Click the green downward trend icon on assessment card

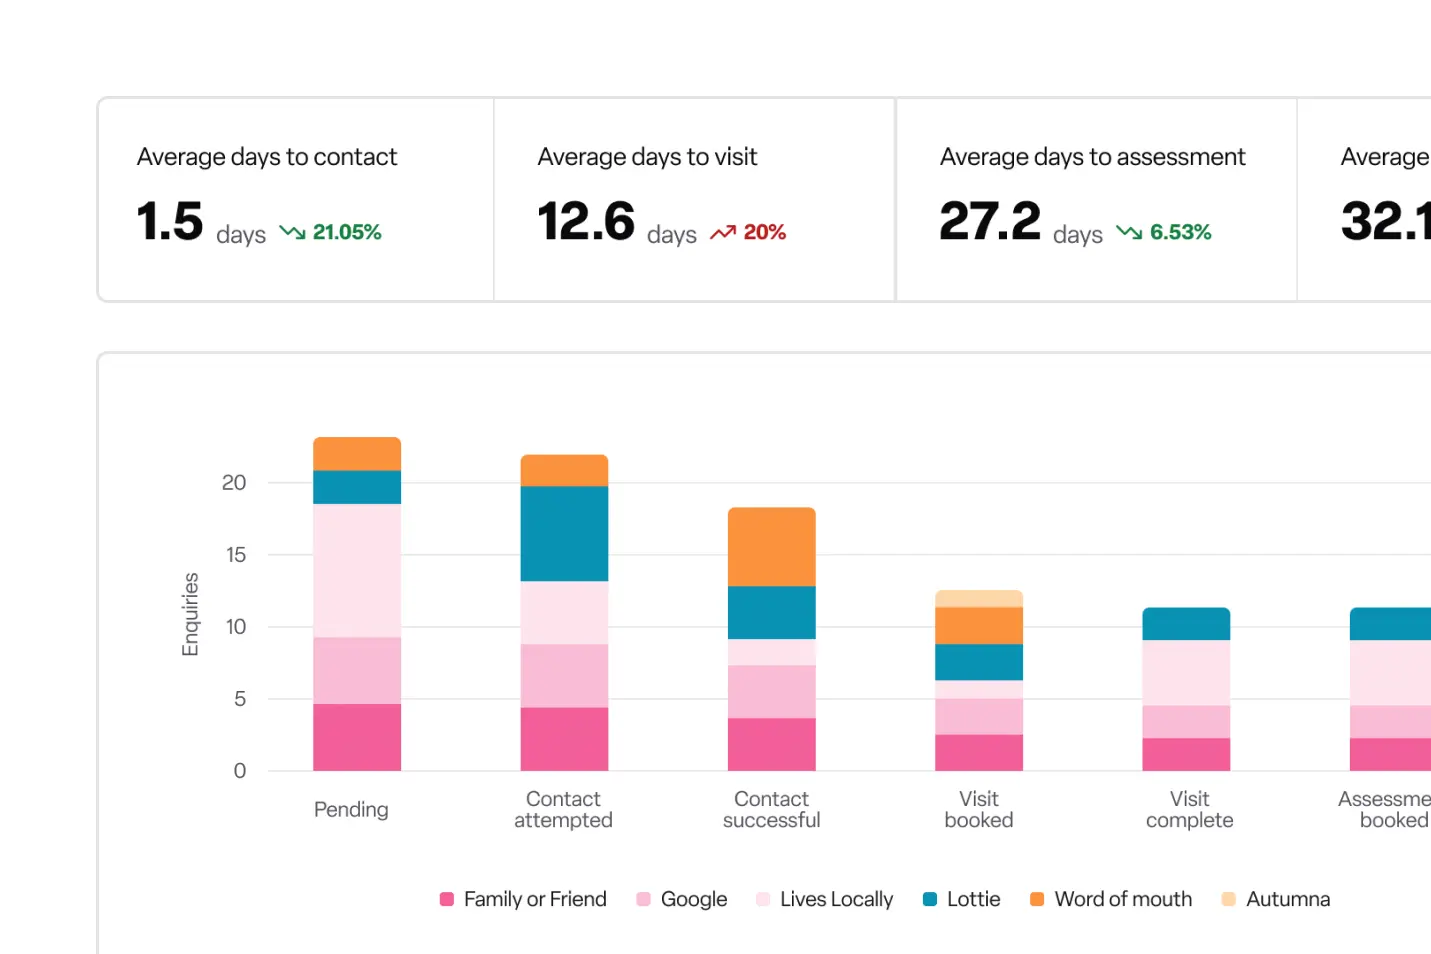tap(1130, 233)
